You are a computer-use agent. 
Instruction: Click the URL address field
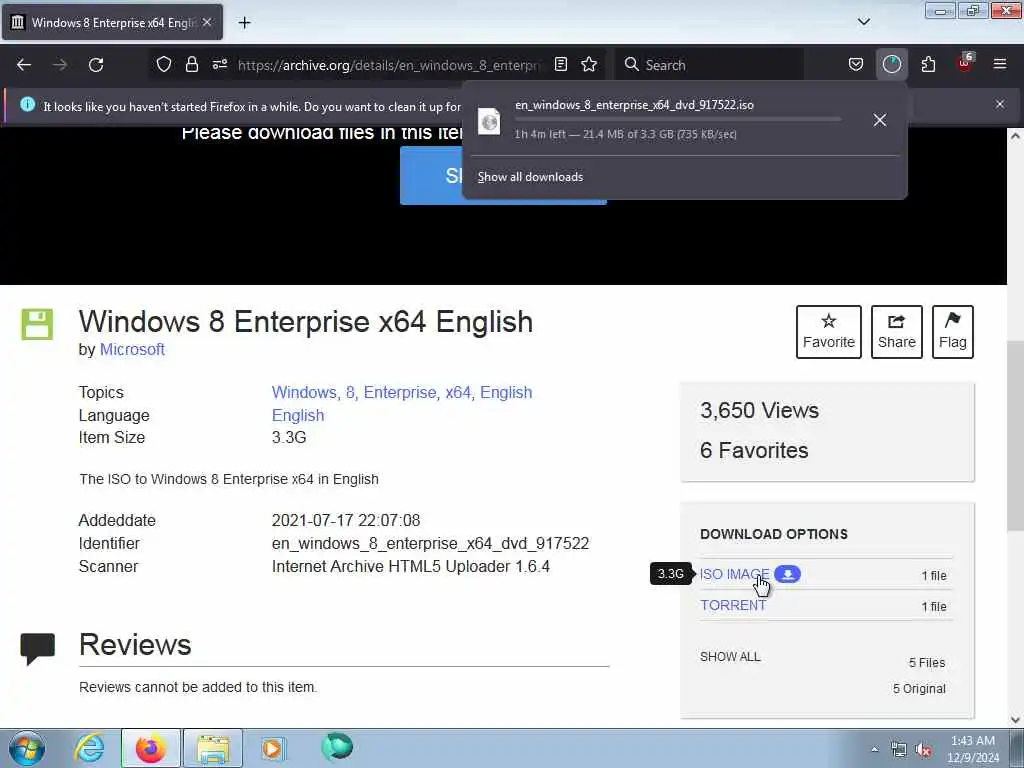coord(389,65)
